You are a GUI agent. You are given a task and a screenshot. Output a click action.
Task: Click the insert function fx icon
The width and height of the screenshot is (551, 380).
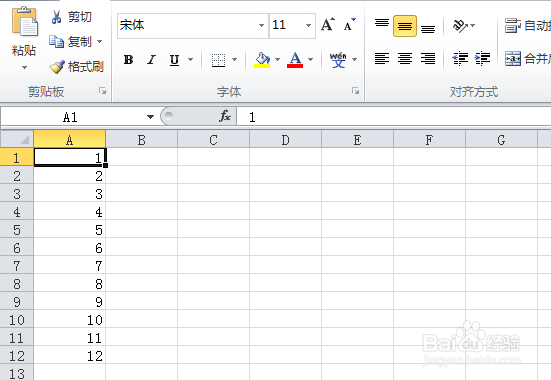[x=225, y=116]
